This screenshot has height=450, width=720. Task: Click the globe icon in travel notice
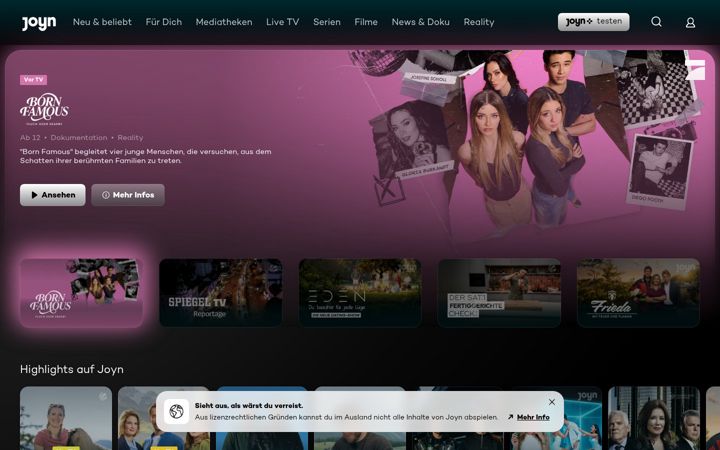176,411
